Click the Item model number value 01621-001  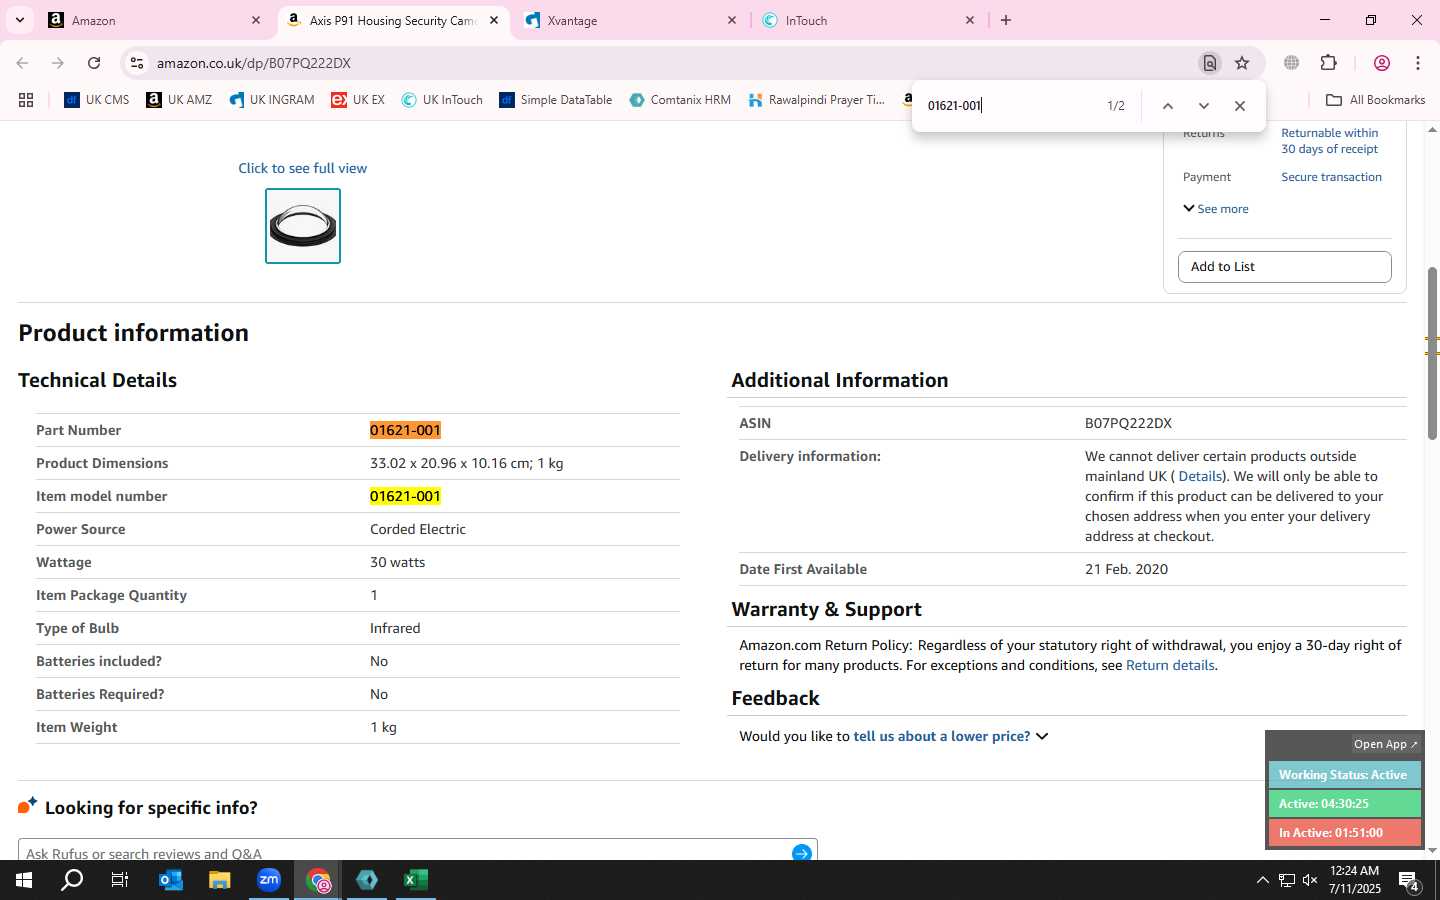(x=405, y=496)
